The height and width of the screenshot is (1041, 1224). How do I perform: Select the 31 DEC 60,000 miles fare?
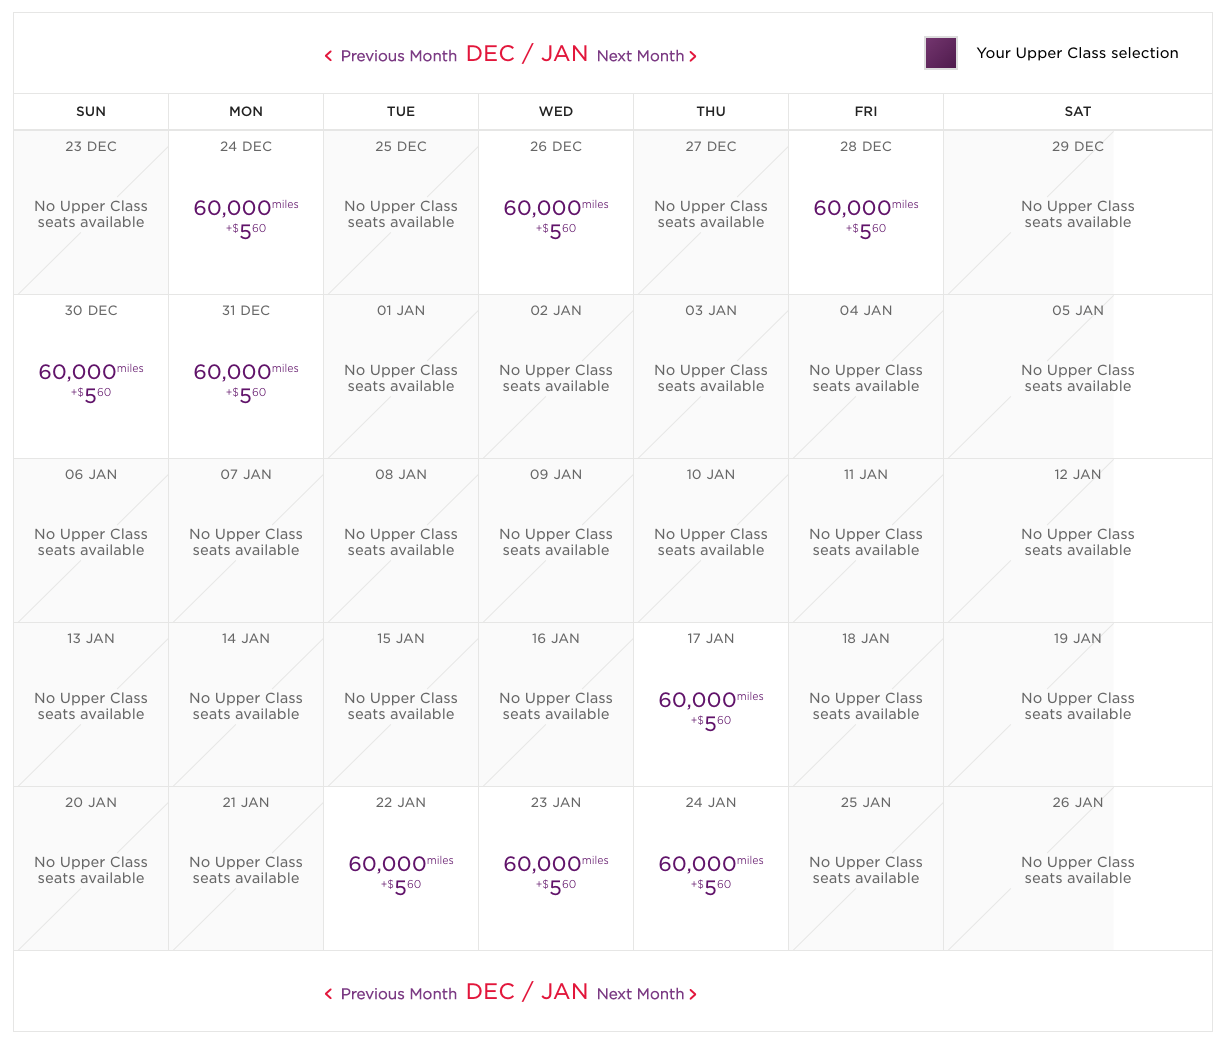pyautogui.click(x=246, y=380)
